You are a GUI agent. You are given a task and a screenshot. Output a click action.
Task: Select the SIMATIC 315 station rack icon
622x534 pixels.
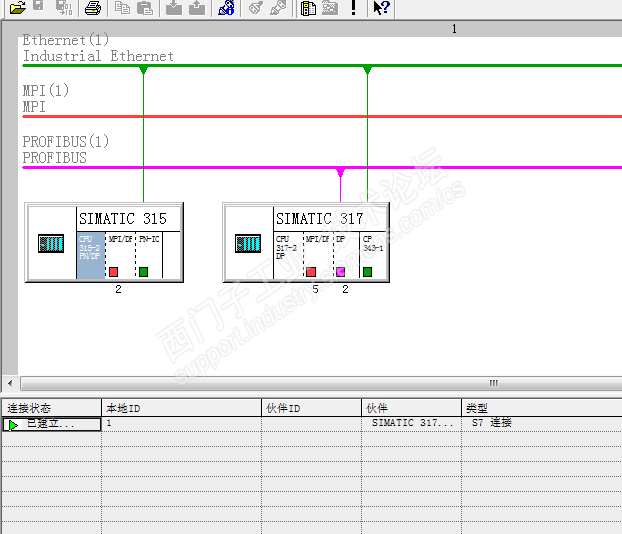point(51,243)
